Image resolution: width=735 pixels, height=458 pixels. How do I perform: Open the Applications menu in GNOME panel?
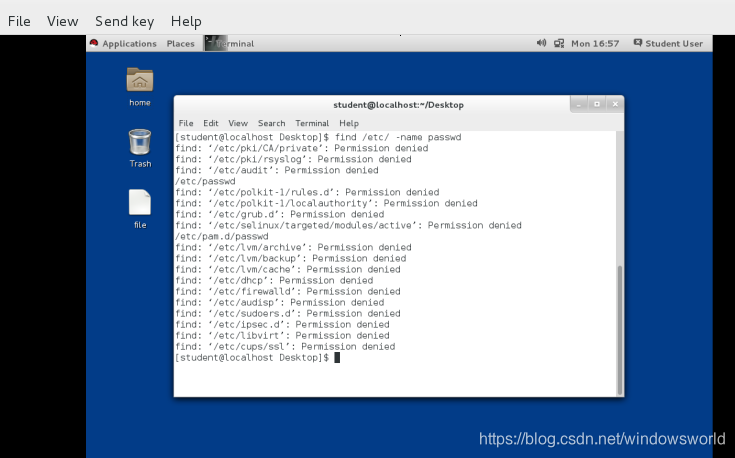pos(129,44)
